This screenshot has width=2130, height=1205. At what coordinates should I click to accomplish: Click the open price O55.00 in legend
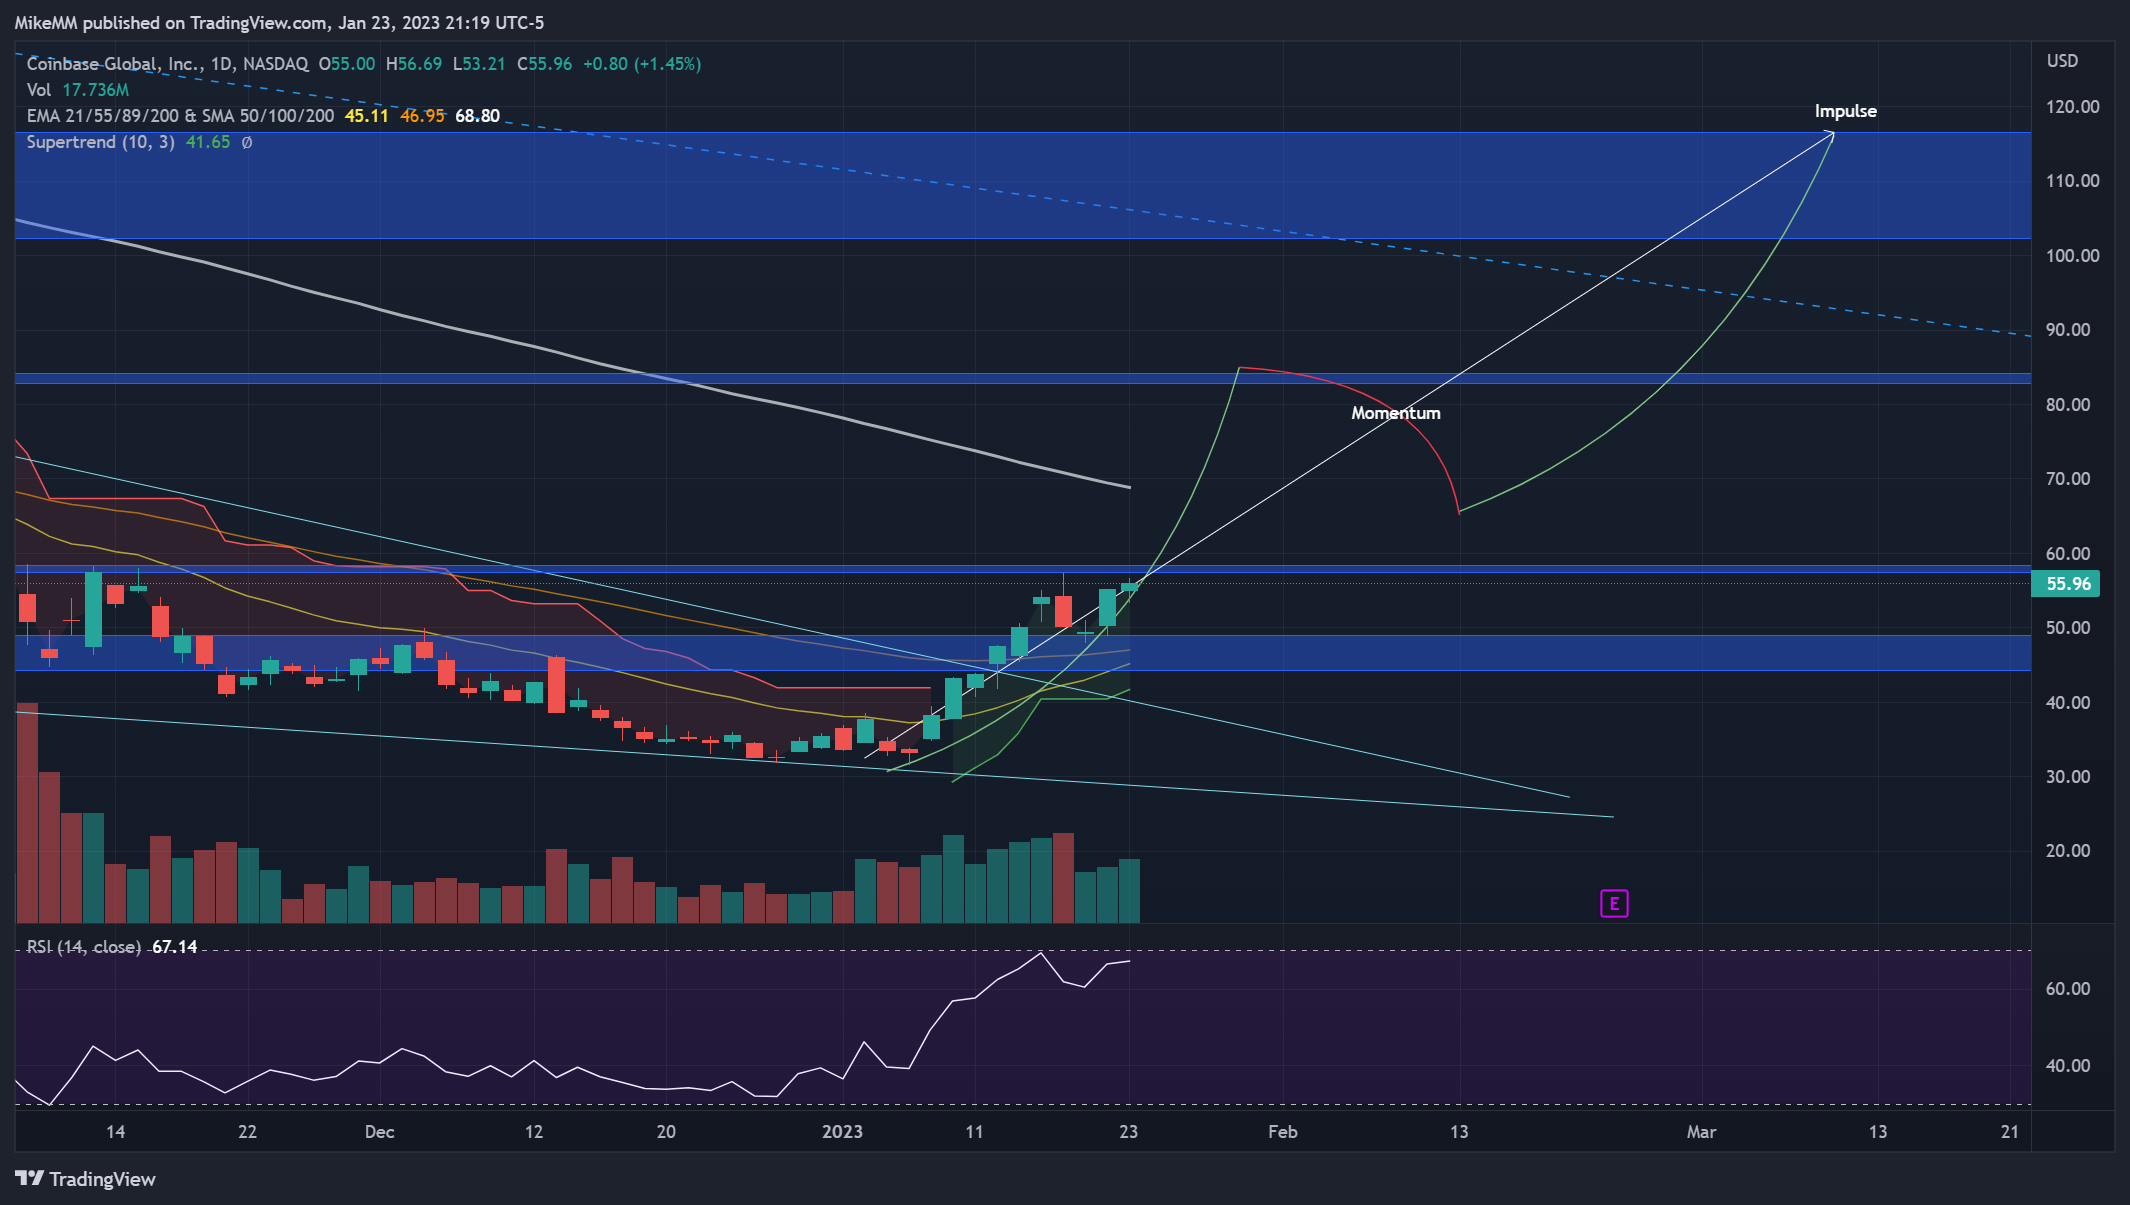click(347, 64)
